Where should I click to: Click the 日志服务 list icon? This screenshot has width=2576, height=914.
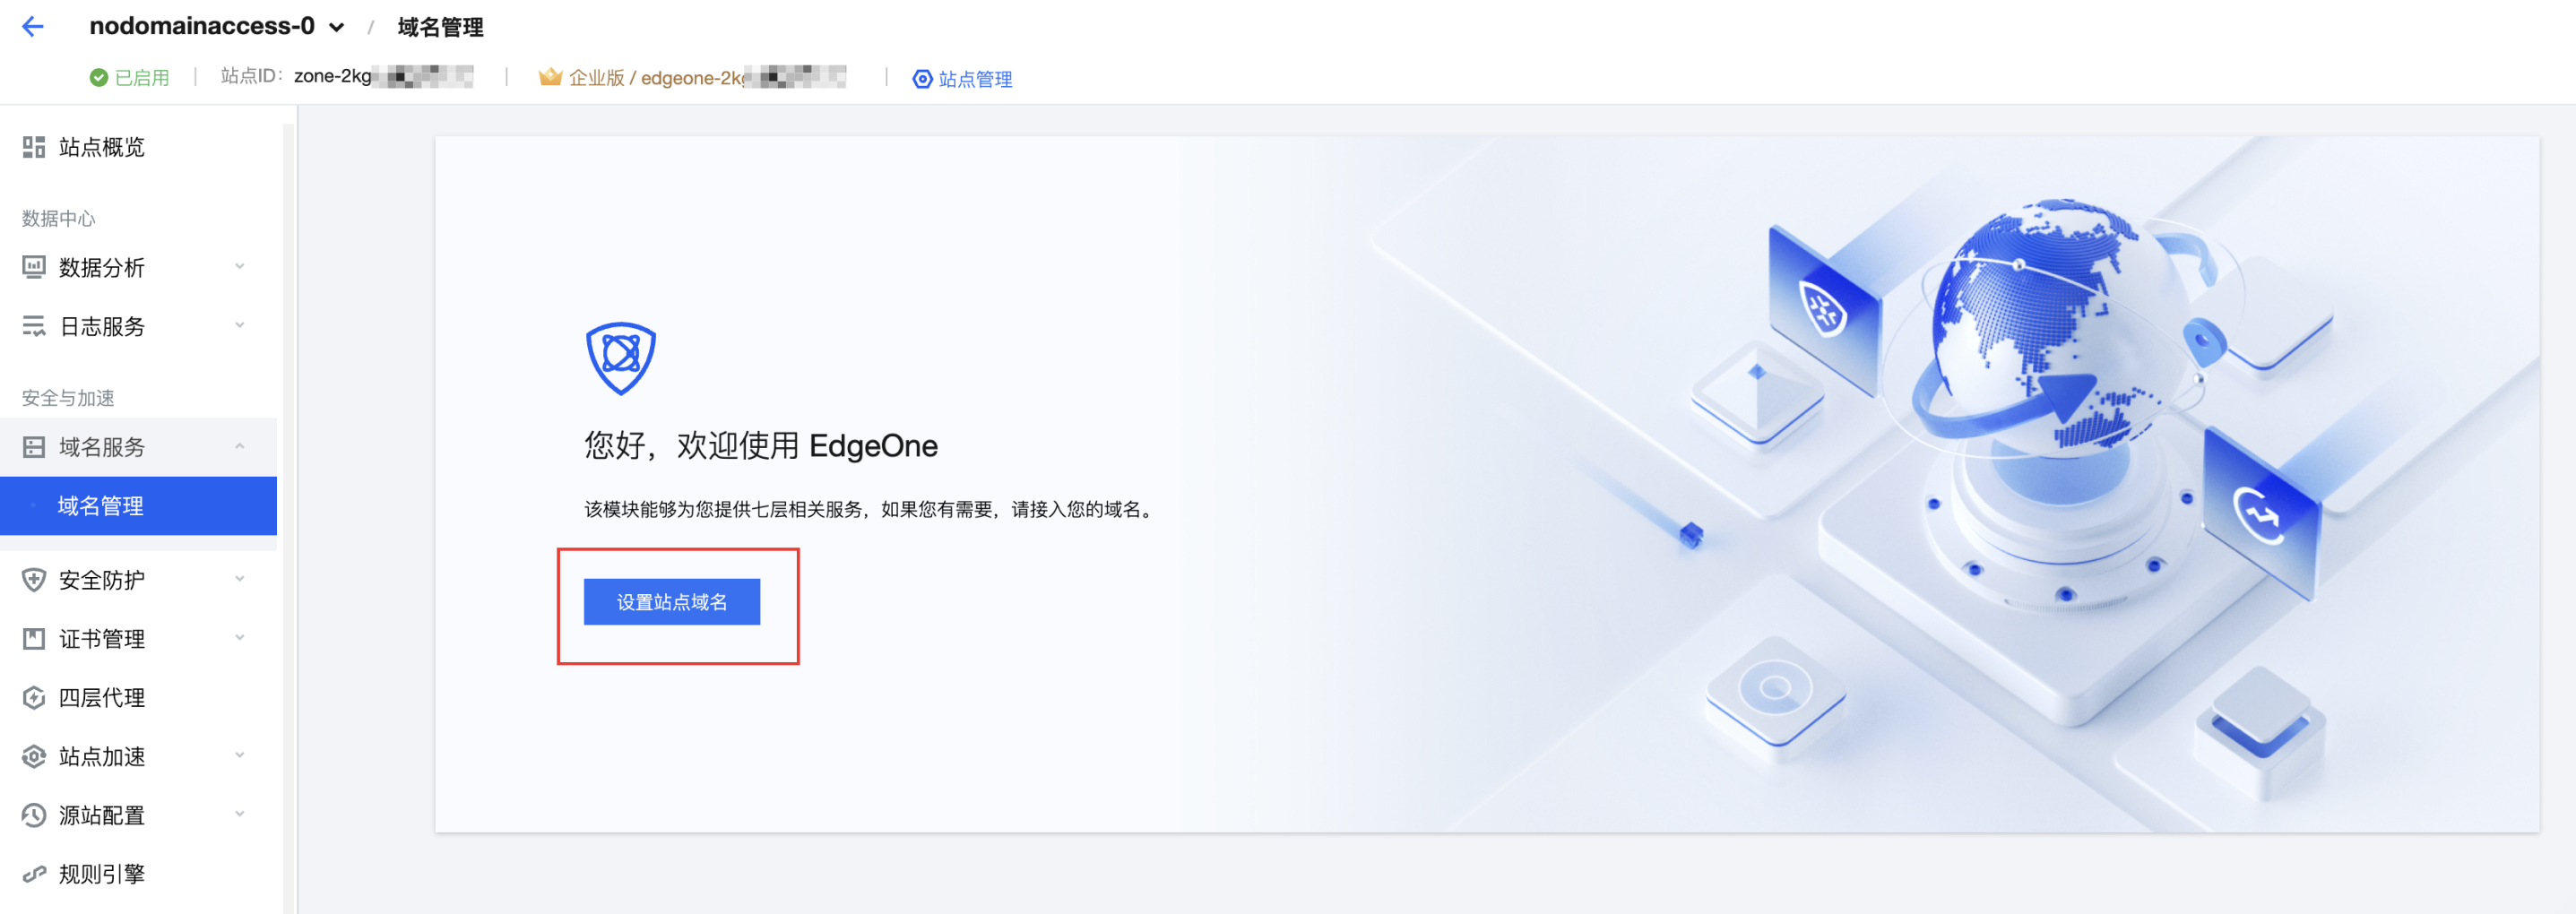[34, 326]
